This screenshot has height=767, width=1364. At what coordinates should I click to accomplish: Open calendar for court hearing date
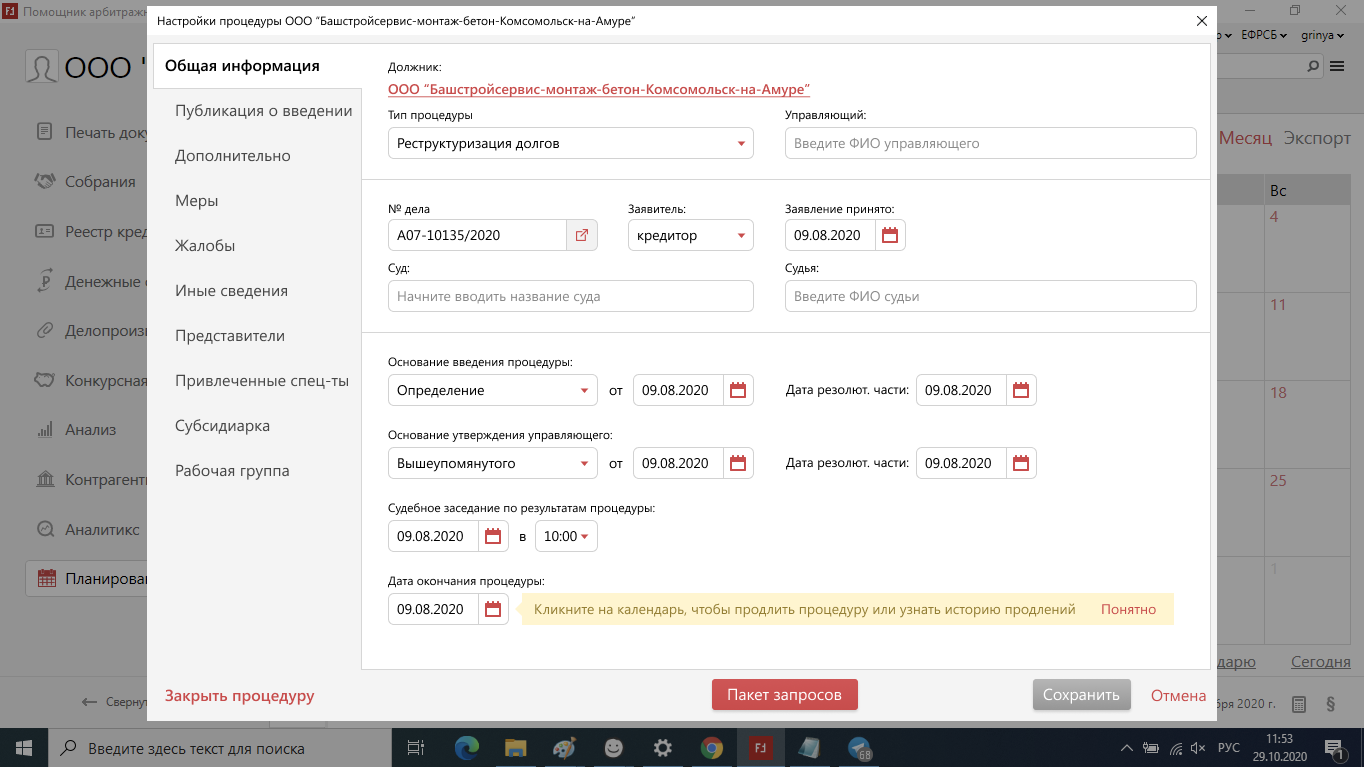pos(493,537)
